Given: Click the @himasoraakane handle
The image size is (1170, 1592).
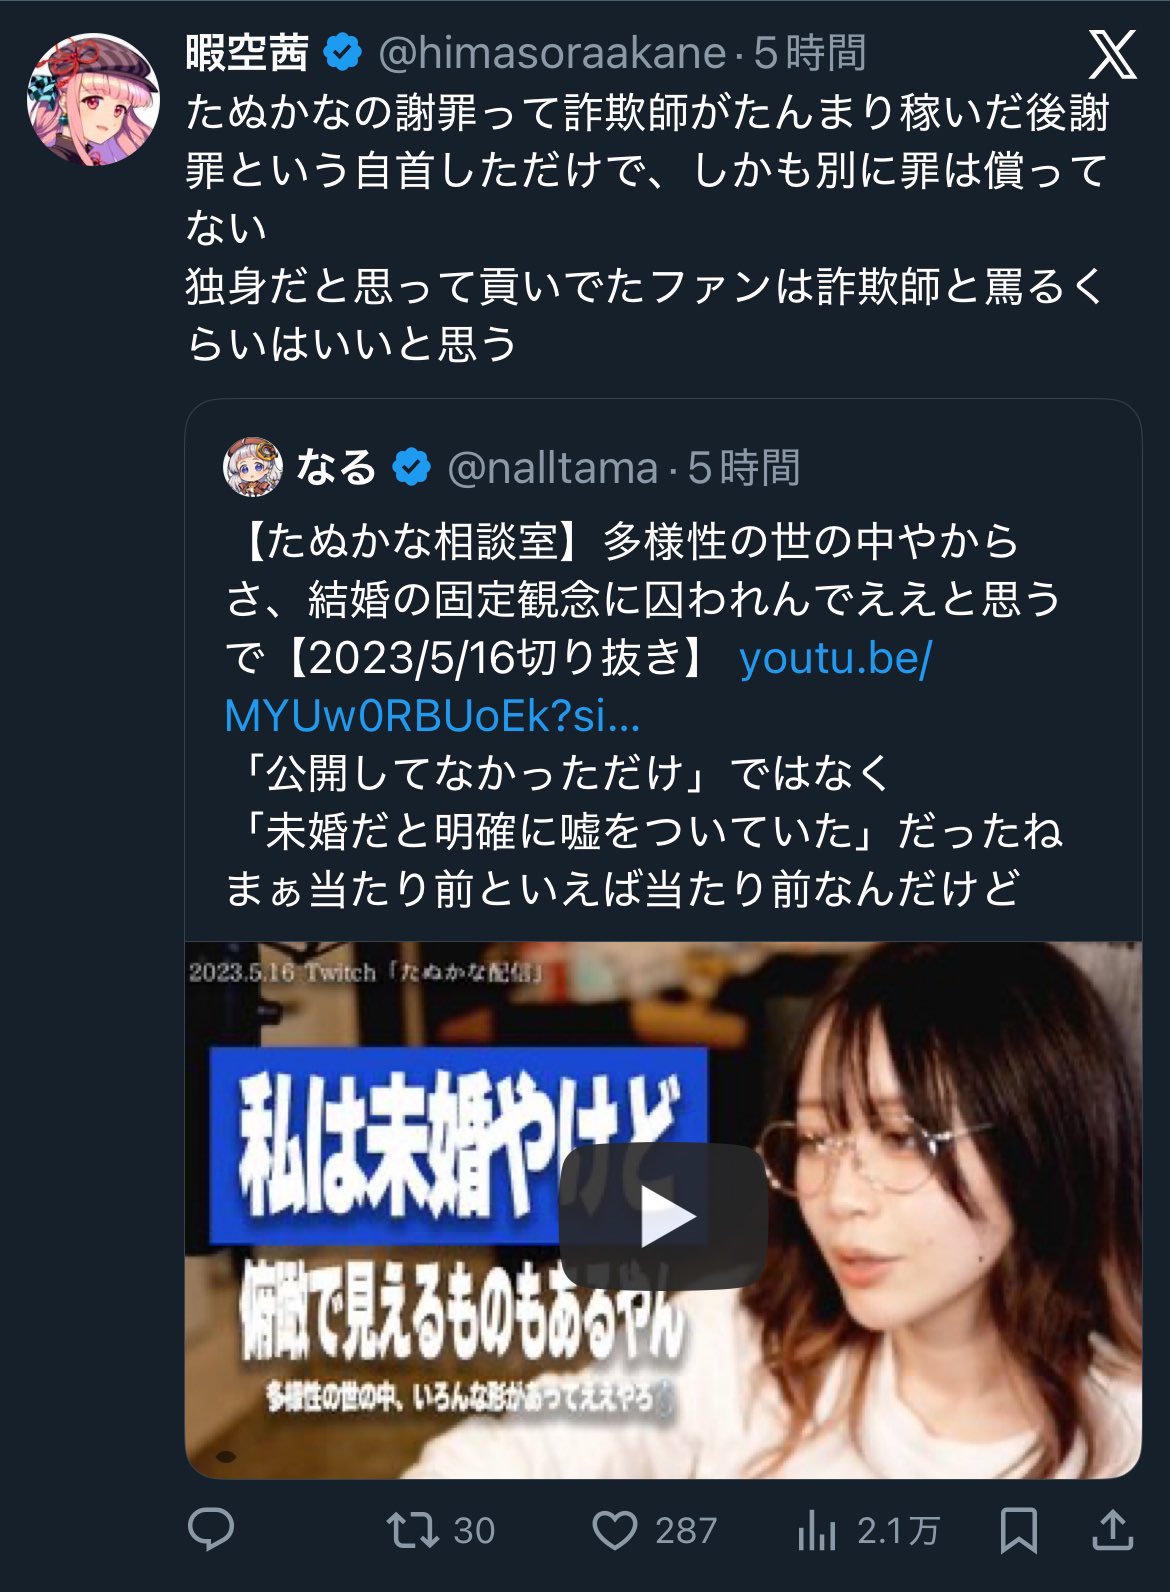Looking at the screenshot, I should point(552,53).
